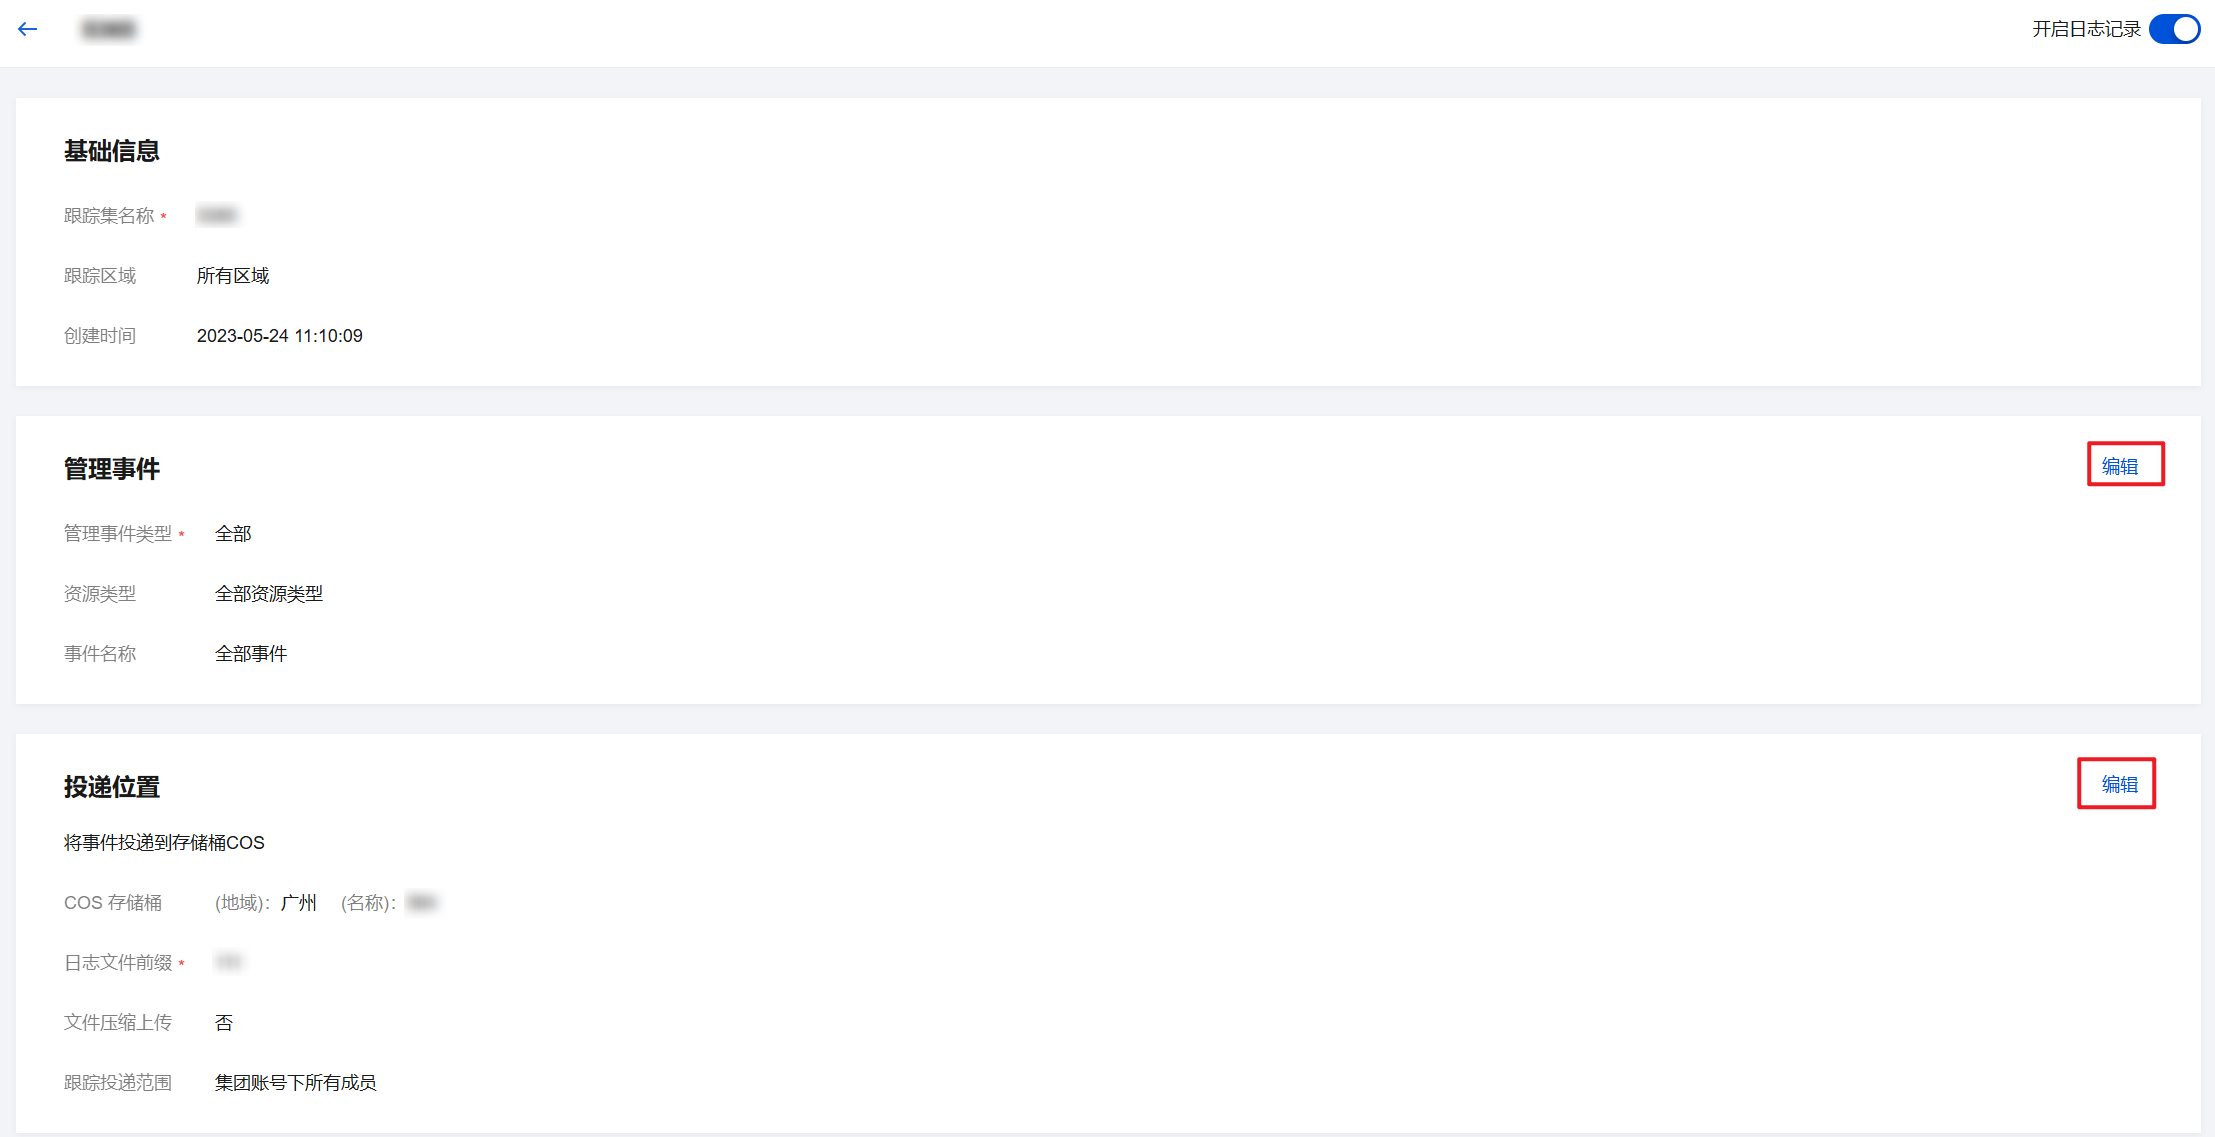Click the 广州 bucket region value
The width and height of the screenshot is (2215, 1137).
[299, 903]
